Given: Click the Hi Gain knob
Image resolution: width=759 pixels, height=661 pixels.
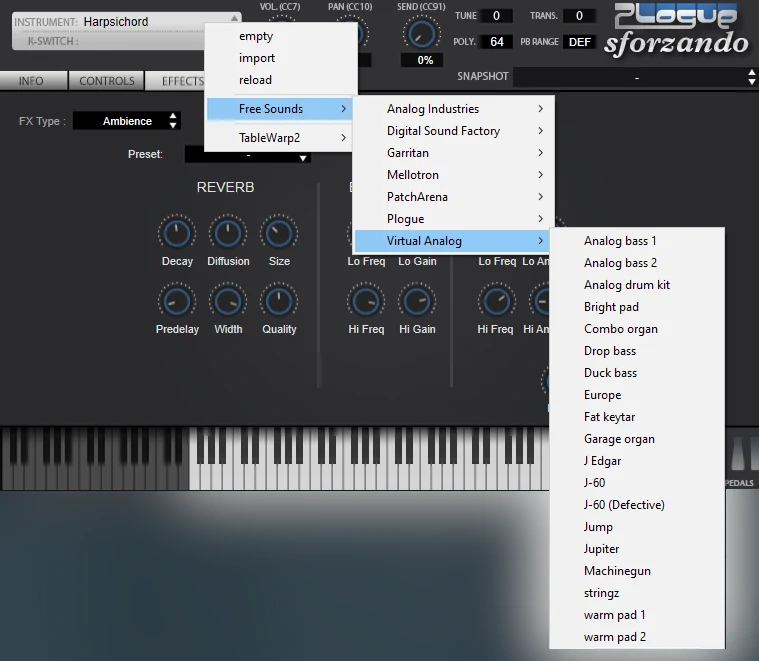Looking at the screenshot, I should (417, 301).
